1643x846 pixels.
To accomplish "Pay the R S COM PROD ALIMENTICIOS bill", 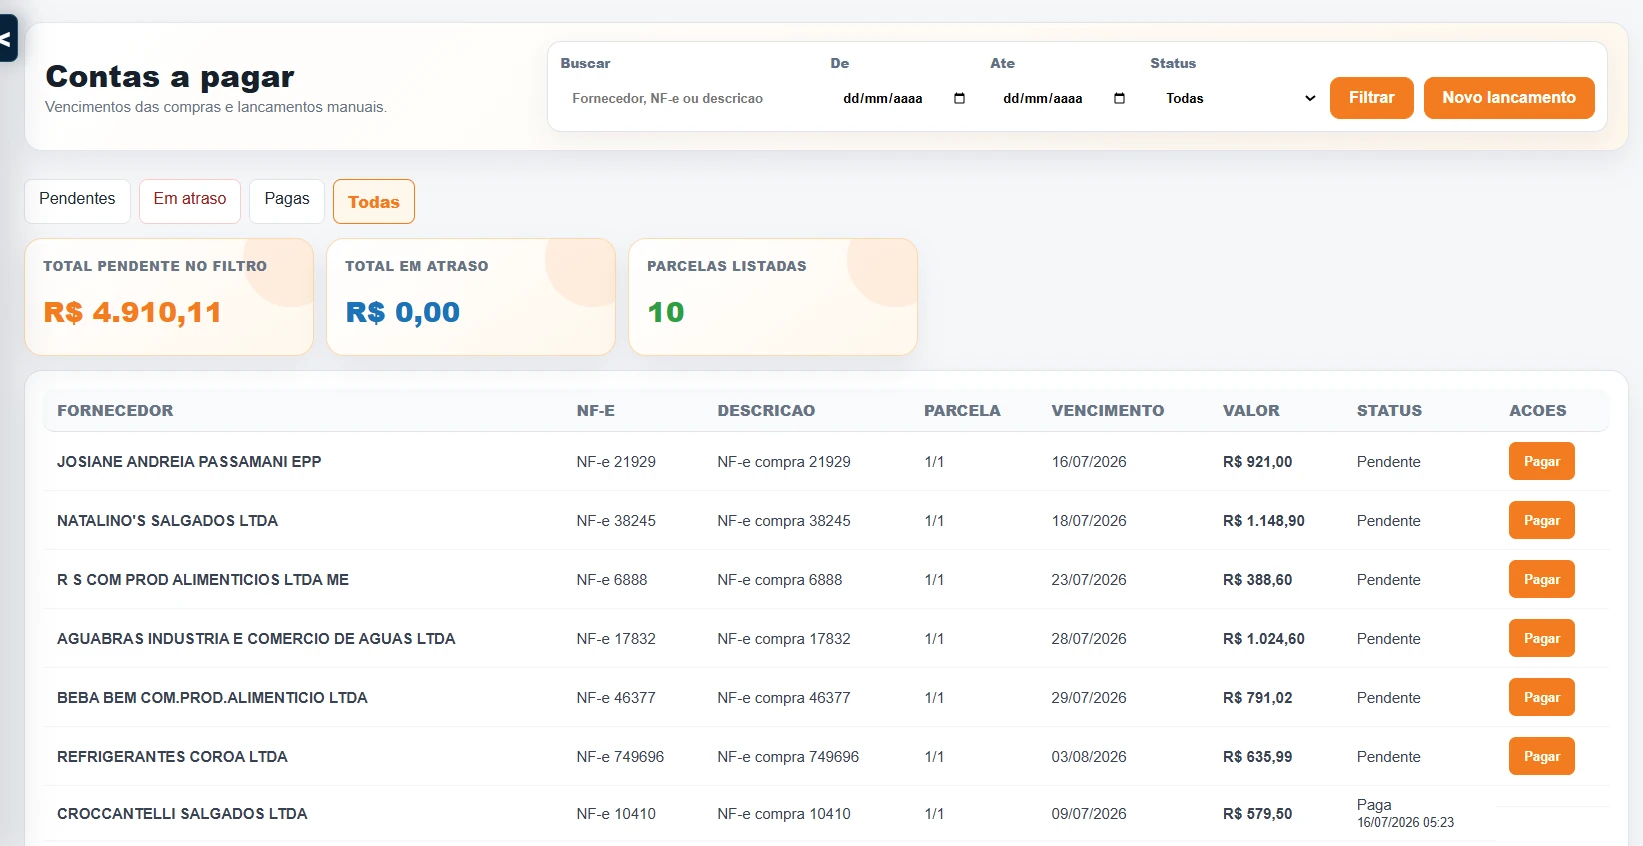I will coord(1542,579).
